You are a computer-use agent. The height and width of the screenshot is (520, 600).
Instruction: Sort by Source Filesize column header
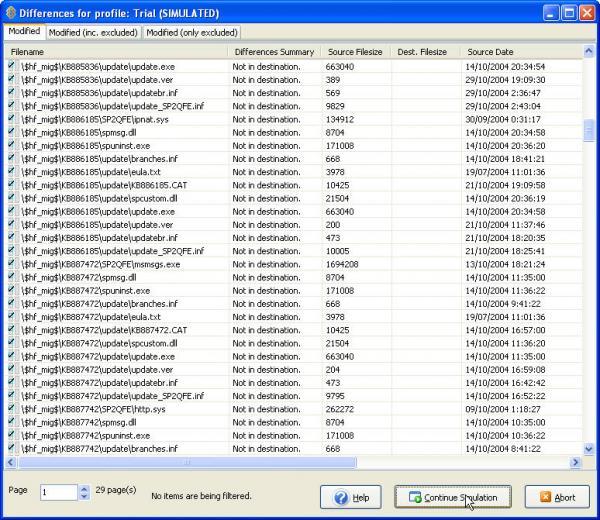(x=355, y=52)
